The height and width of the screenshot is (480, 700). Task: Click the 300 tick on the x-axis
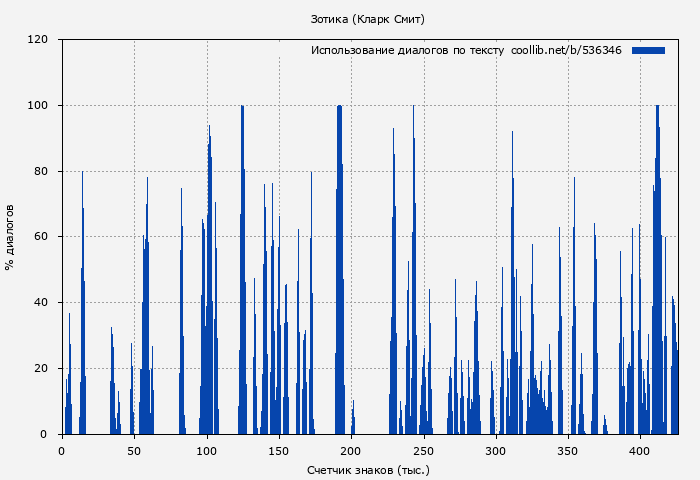pos(496,451)
